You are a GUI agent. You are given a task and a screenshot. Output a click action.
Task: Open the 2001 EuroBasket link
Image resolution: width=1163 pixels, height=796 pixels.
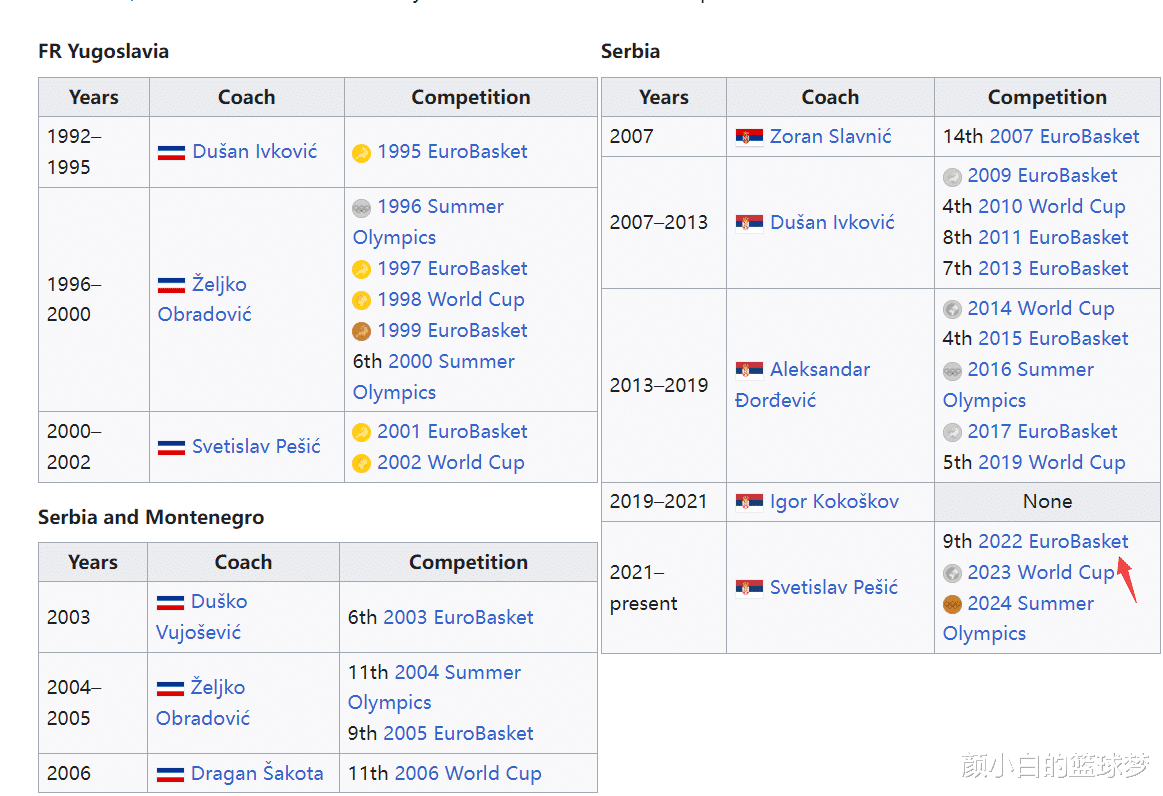tap(452, 431)
